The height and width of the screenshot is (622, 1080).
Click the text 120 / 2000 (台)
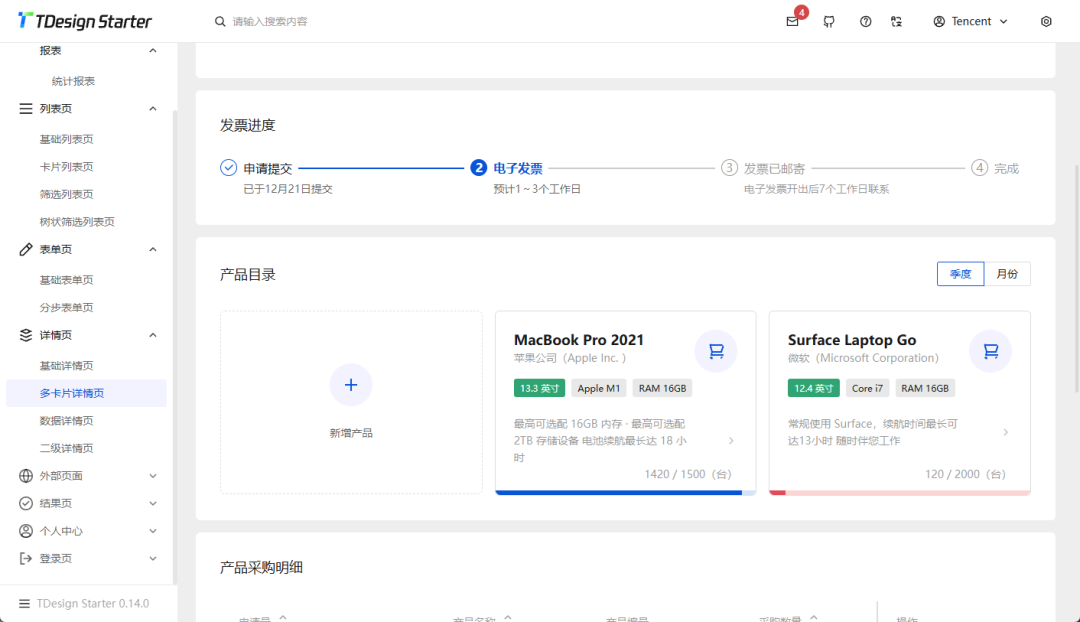tap(965, 475)
